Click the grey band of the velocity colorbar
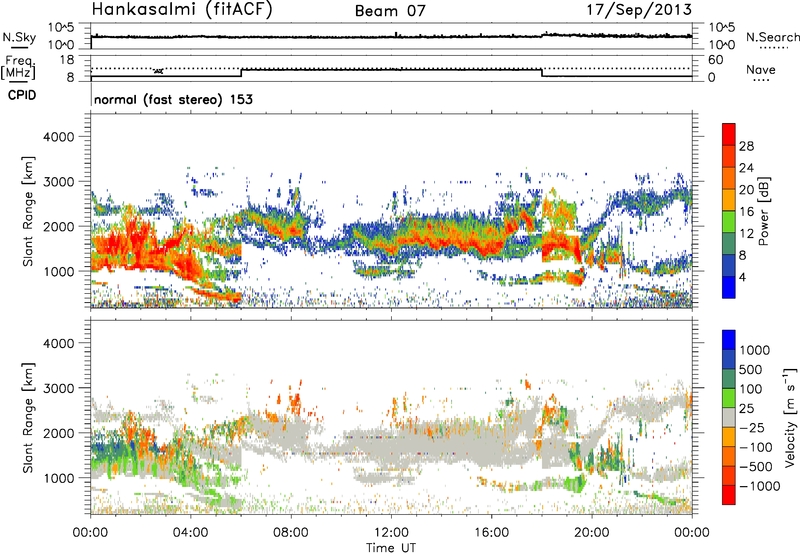The image size is (800, 554). click(x=729, y=417)
